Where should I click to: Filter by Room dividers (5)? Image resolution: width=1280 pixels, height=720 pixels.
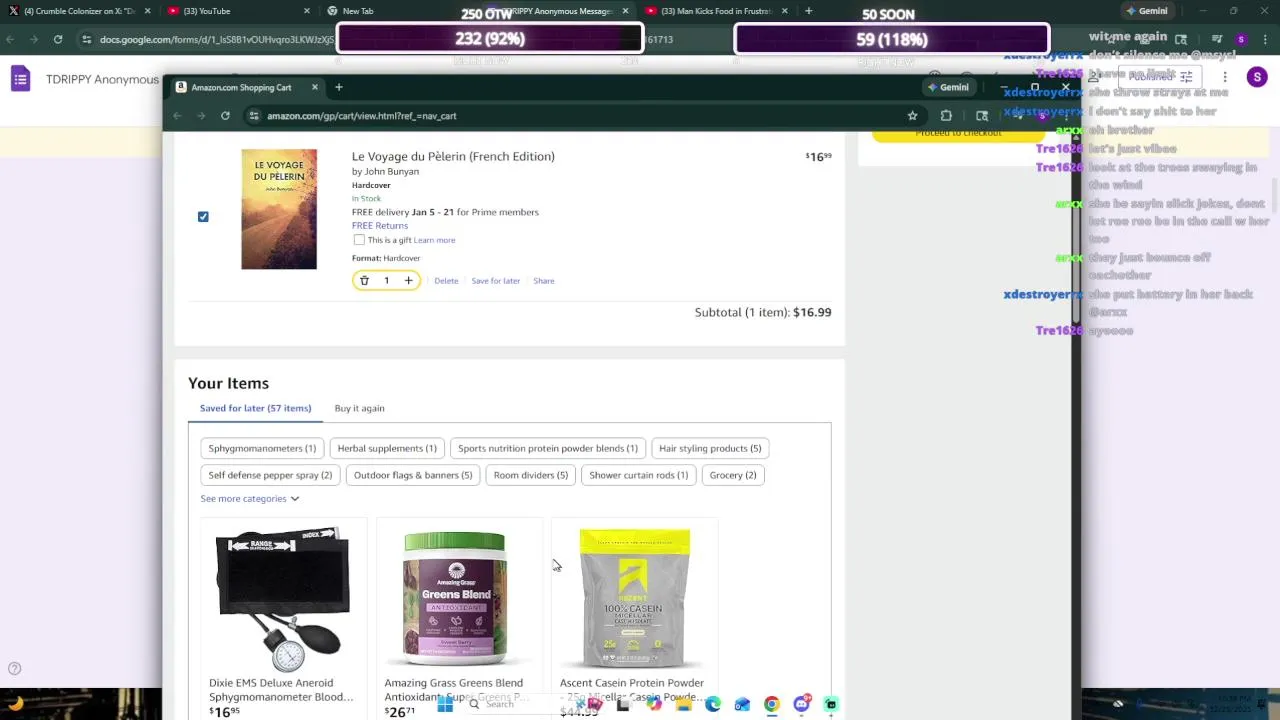(x=531, y=475)
